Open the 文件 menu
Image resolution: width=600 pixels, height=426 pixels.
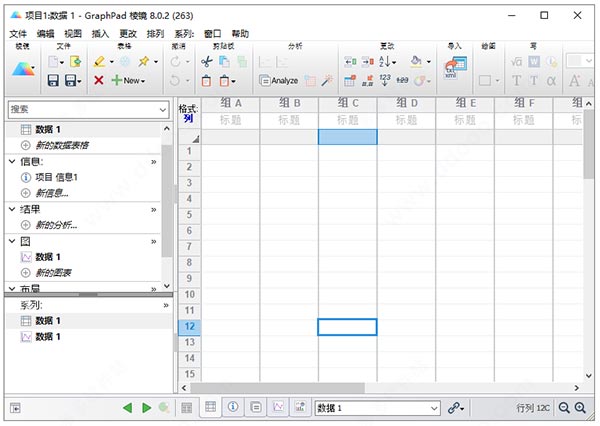point(18,34)
